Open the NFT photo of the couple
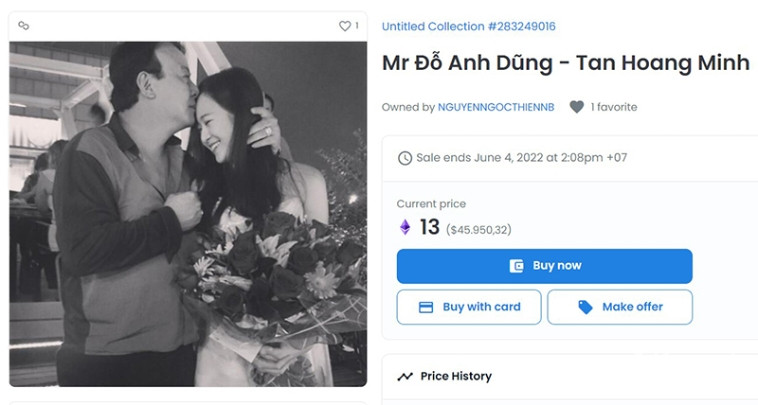 coord(188,213)
